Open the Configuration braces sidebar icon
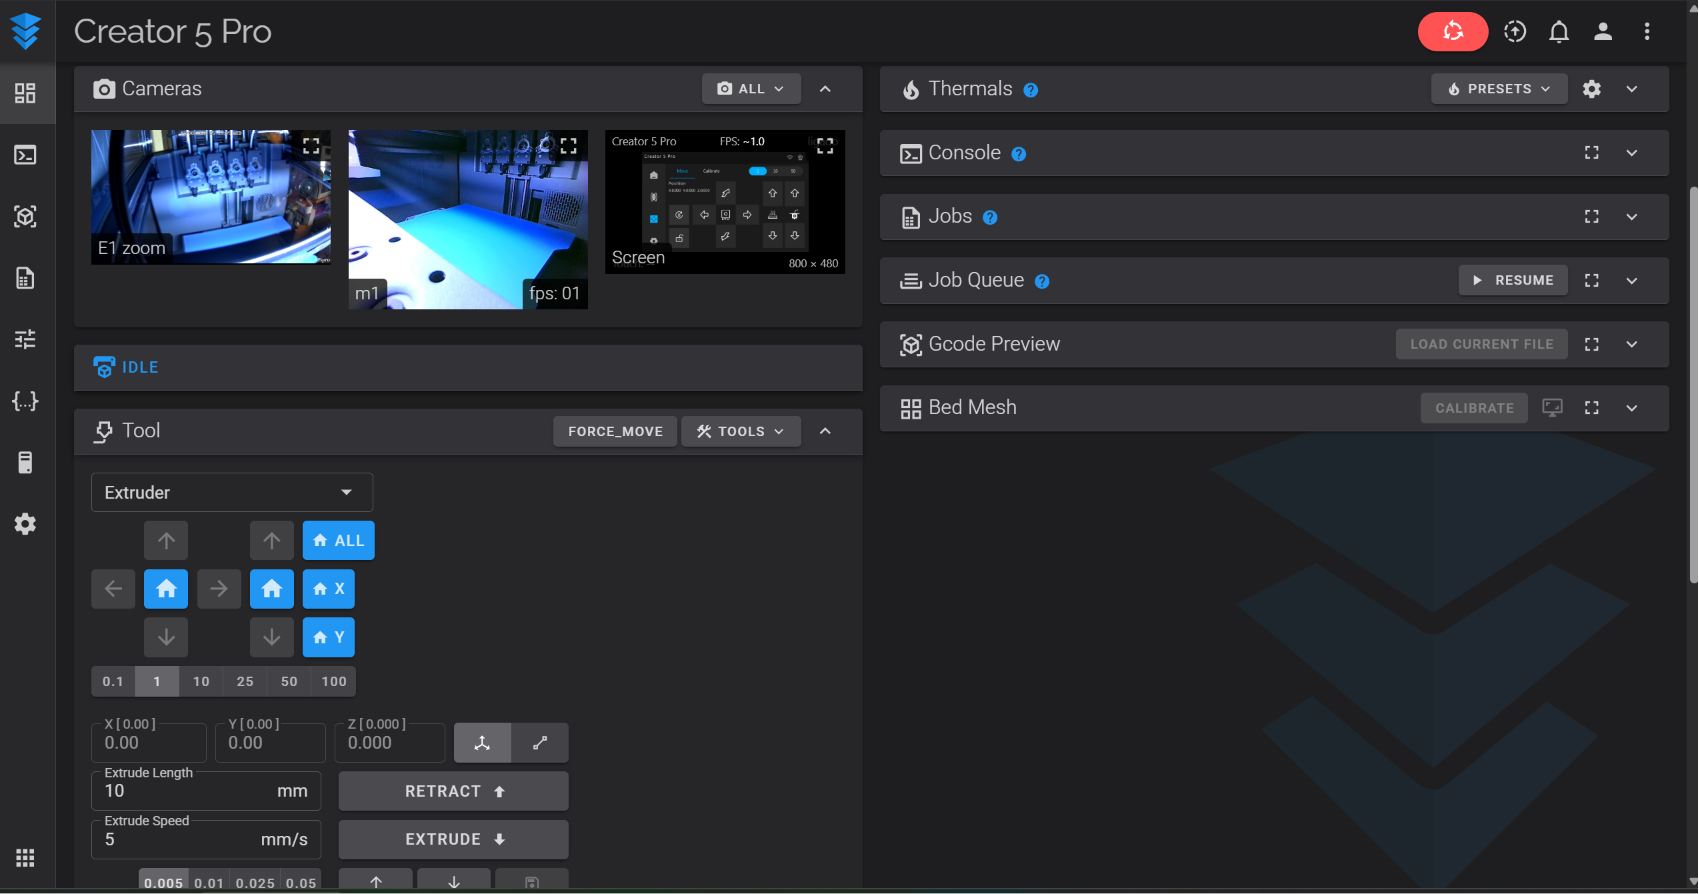The image size is (1699, 894). [25, 401]
